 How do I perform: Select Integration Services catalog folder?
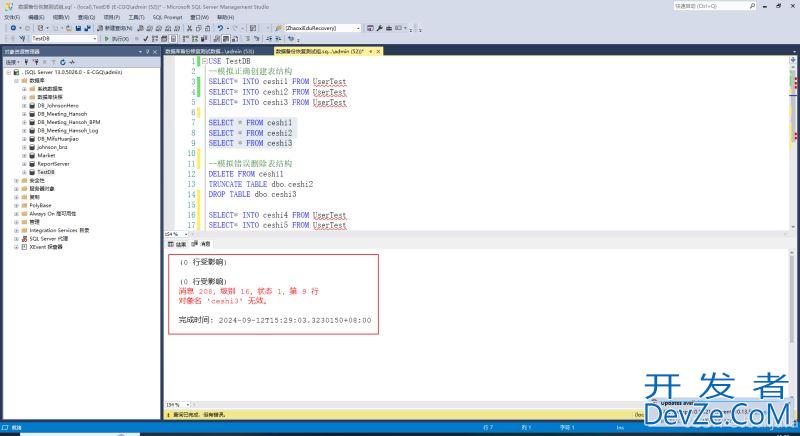[x=59, y=230]
